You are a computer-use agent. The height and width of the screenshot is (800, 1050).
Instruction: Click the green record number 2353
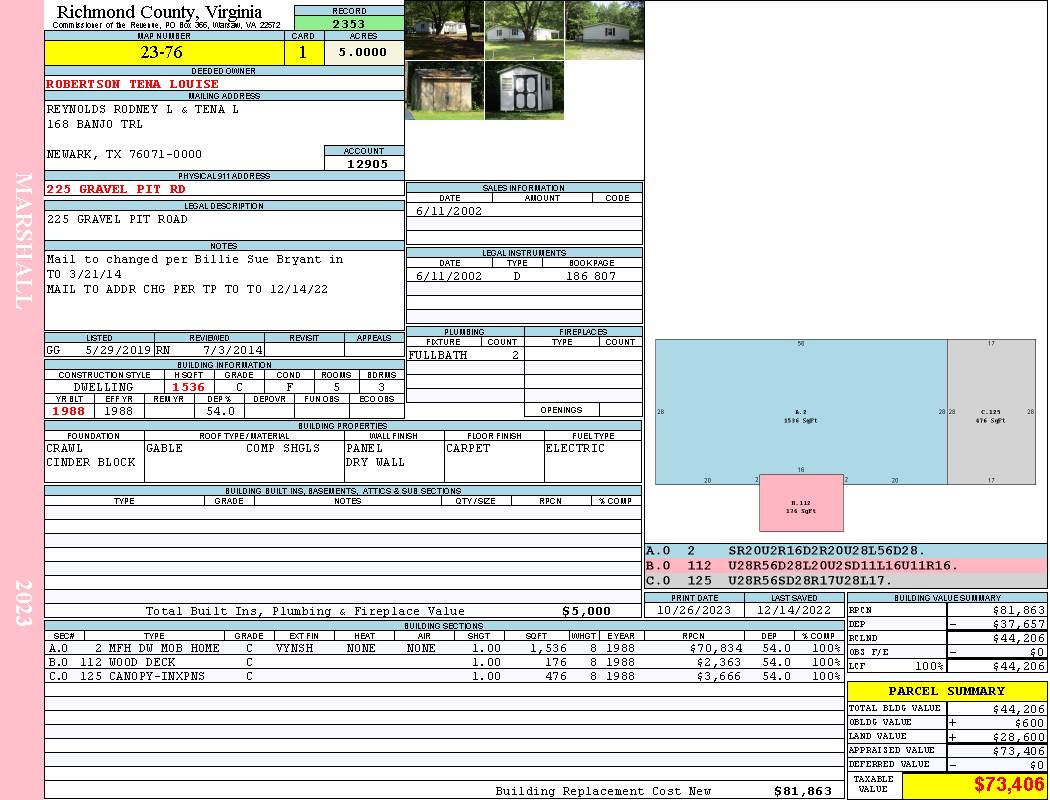[349, 24]
